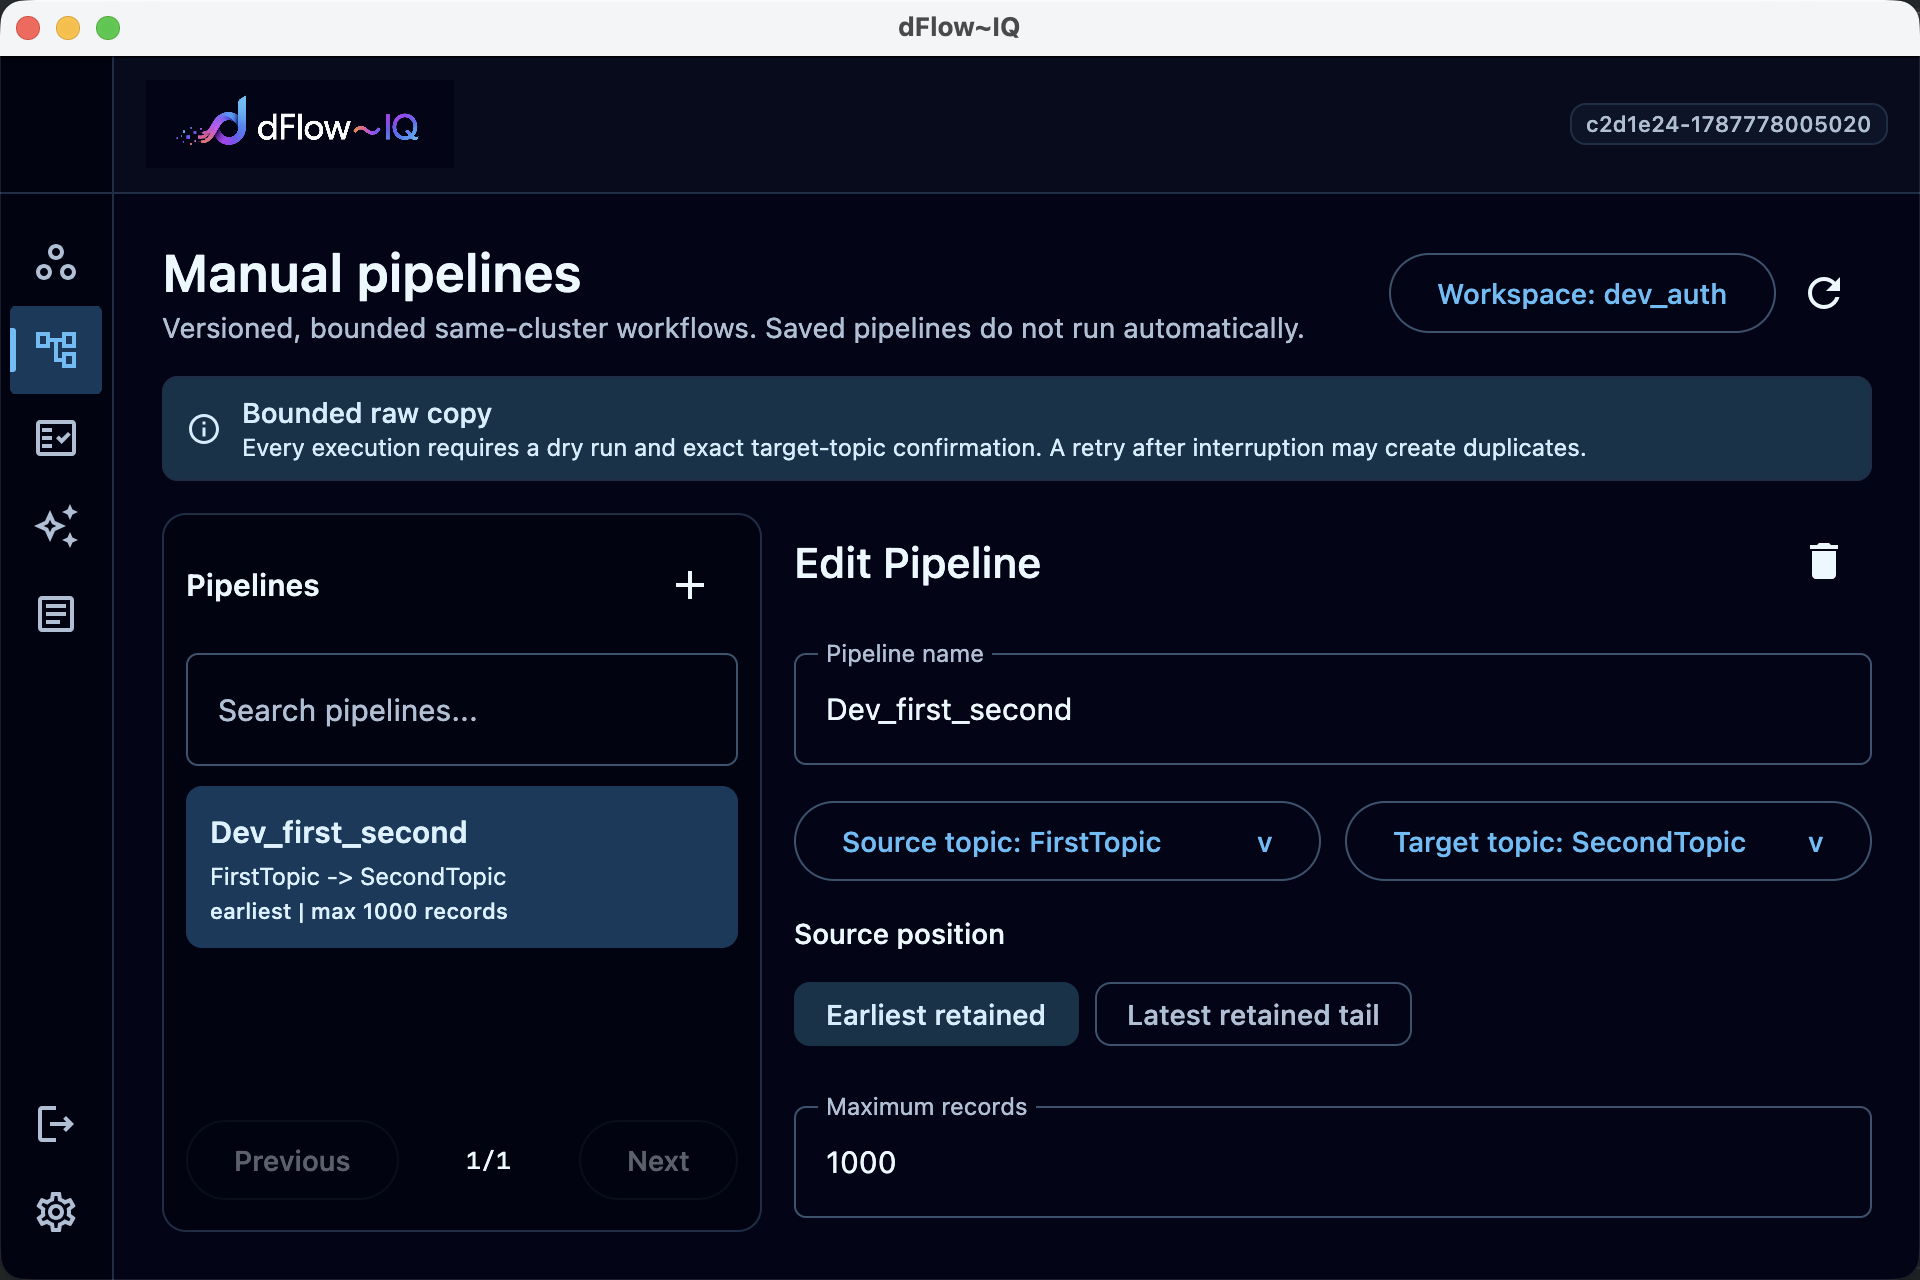1920x1280 pixels.
Task: Select Latest retained tail source position
Action: click(1253, 1014)
